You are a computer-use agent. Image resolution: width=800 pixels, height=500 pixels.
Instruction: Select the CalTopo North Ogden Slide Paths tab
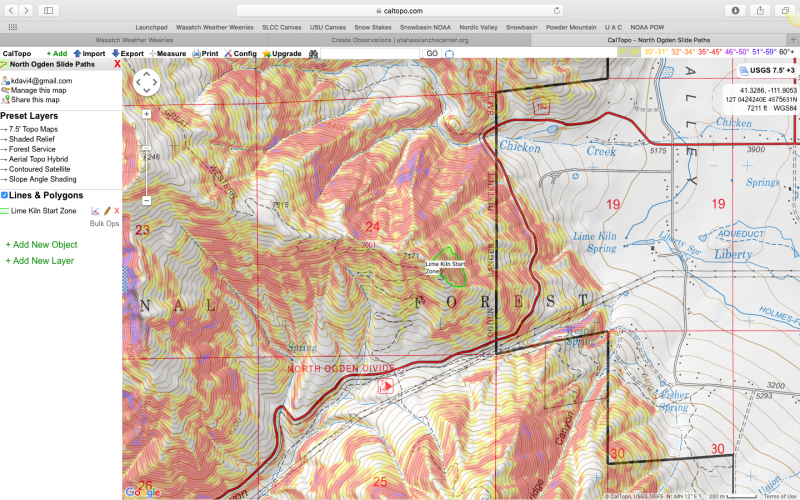click(659, 40)
